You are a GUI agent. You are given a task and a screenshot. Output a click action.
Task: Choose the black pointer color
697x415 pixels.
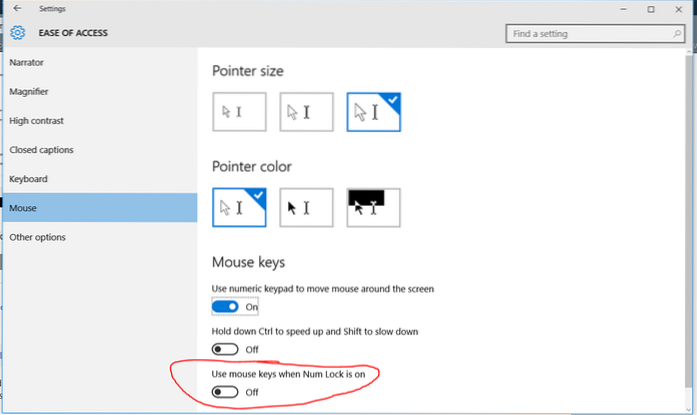coord(306,207)
